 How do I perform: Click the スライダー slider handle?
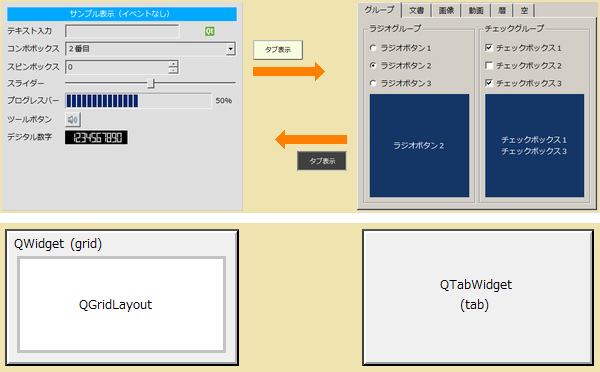tap(151, 83)
